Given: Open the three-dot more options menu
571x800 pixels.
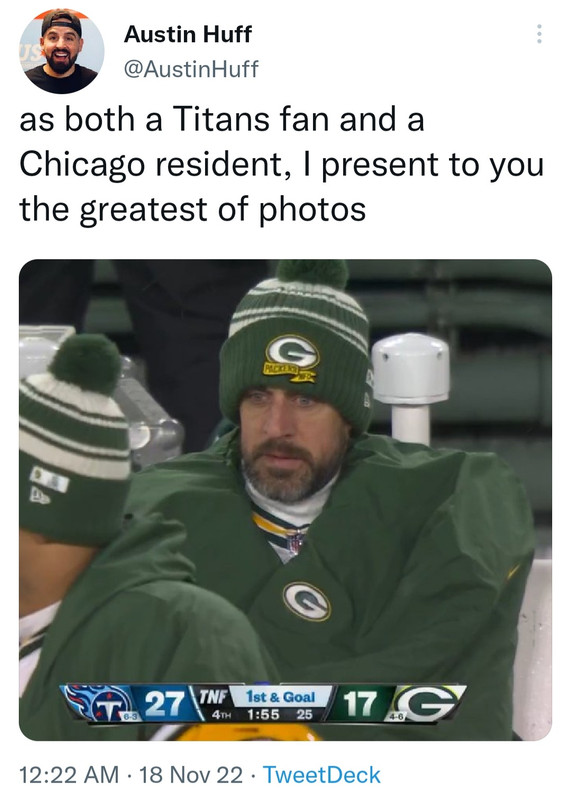Looking at the screenshot, I should (539, 34).
